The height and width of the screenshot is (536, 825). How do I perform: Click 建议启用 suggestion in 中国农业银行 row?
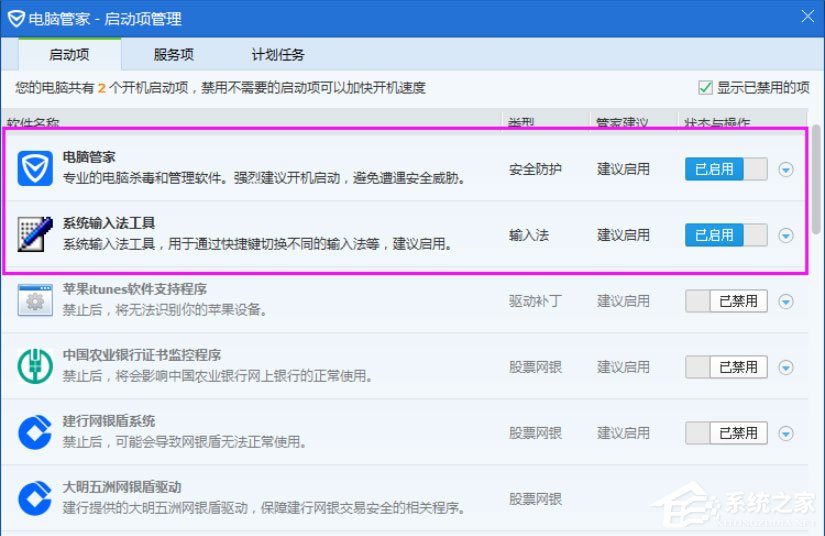click(x=623, y=367)
